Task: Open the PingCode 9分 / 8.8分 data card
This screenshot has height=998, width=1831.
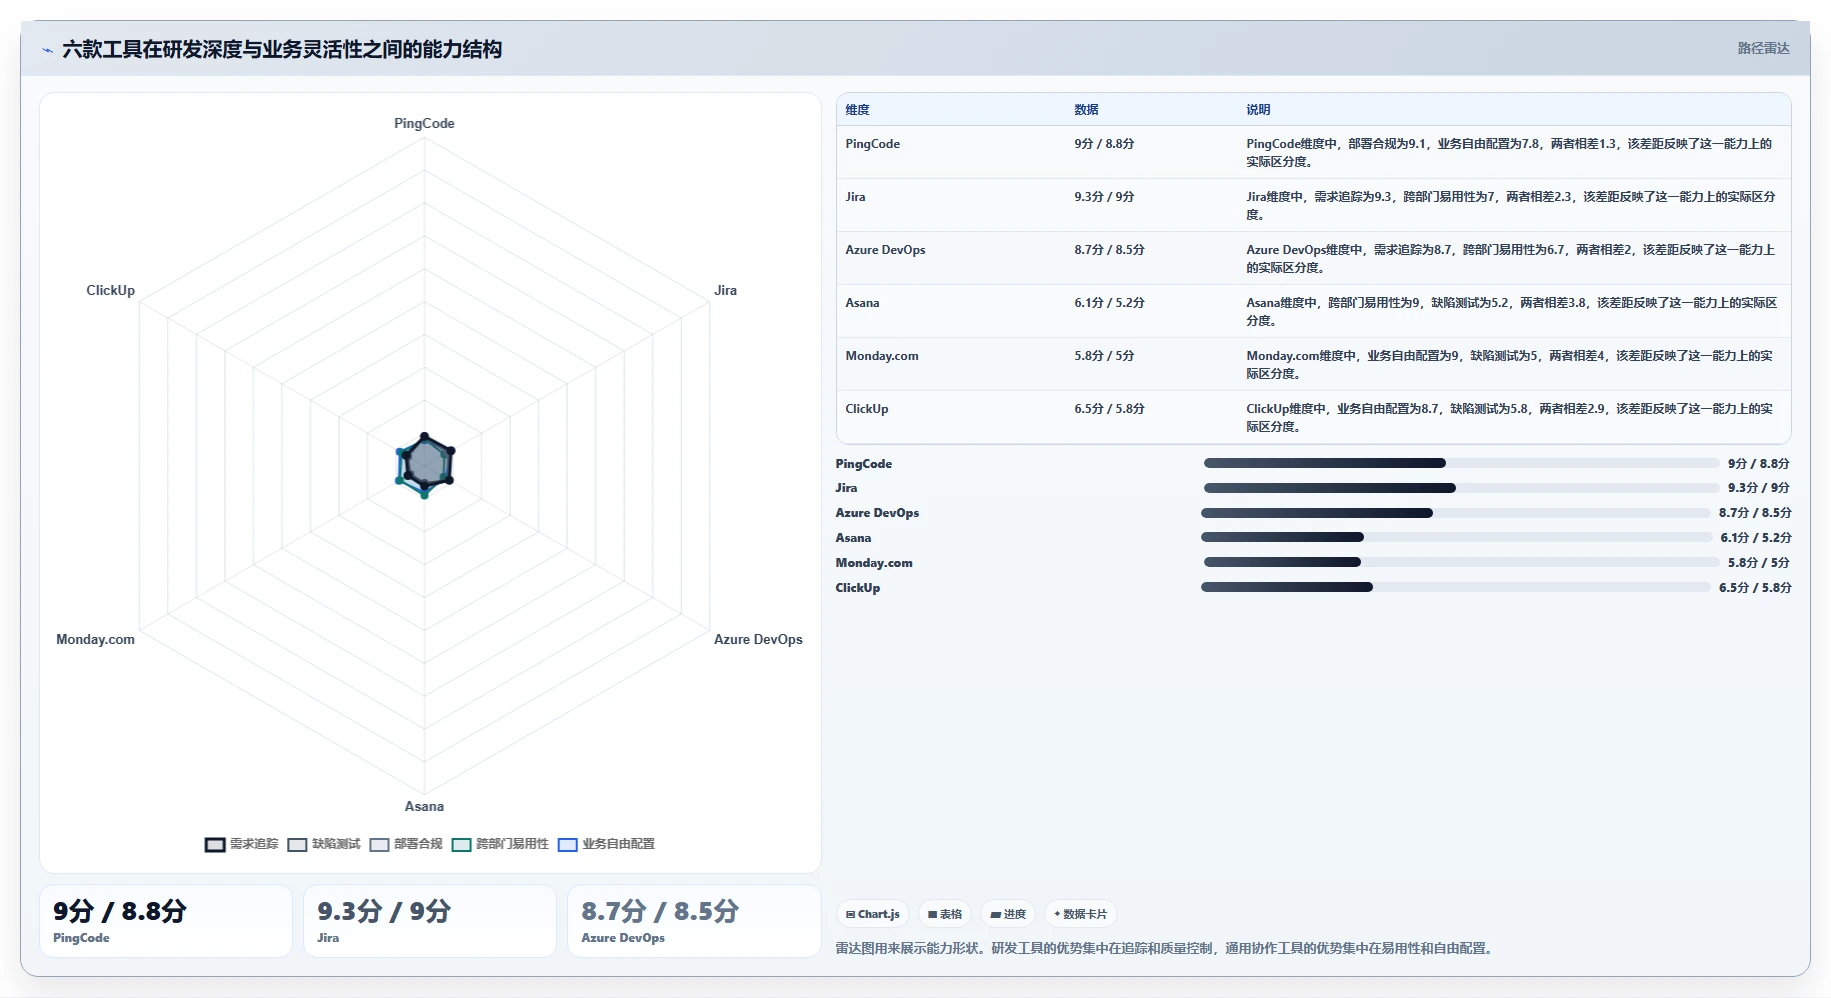Action: coord(166,921)
